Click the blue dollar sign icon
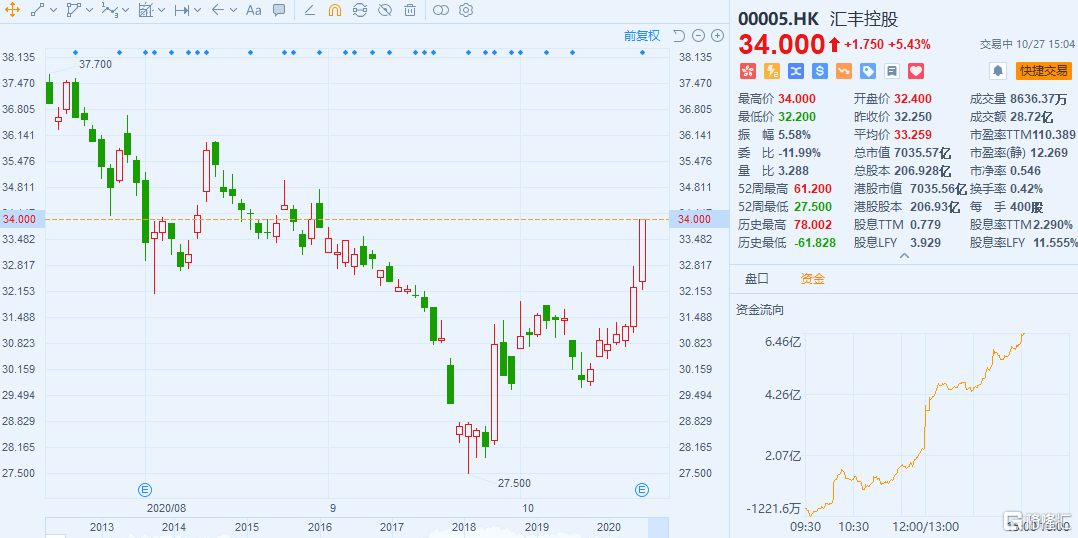 (820, 71)
